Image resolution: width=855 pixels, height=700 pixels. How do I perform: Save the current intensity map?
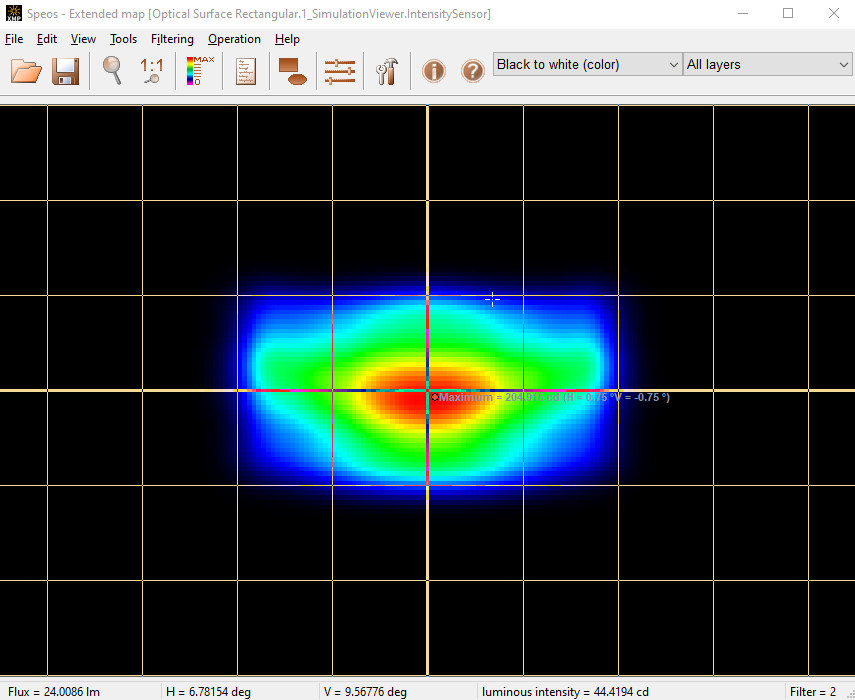point(65,71)
